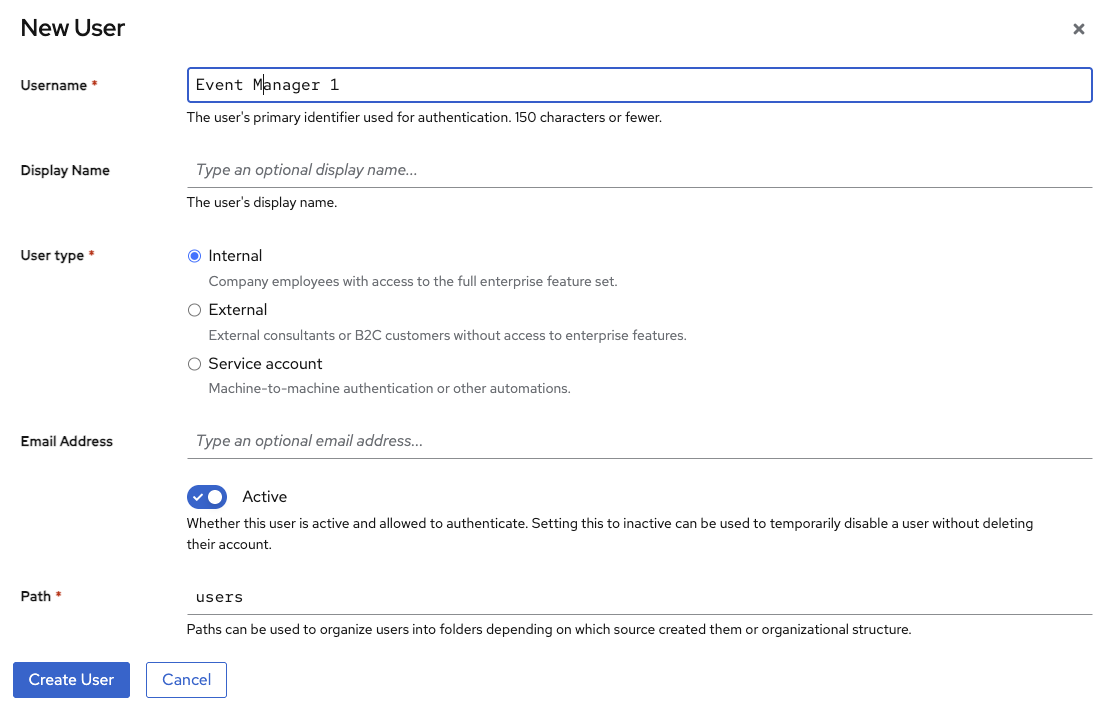The image size is (1110, 708).
Task: Click the Username field label
Action: point(54,86)
